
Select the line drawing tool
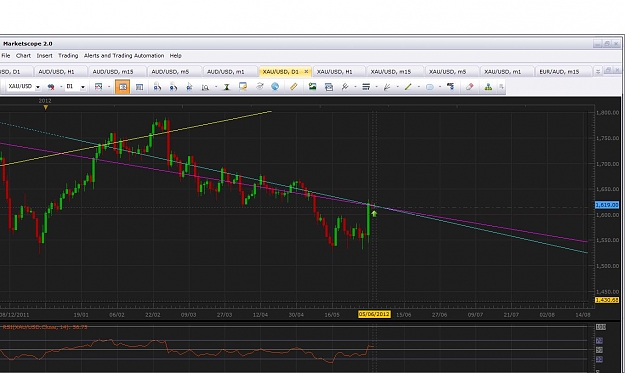[345, 86]
